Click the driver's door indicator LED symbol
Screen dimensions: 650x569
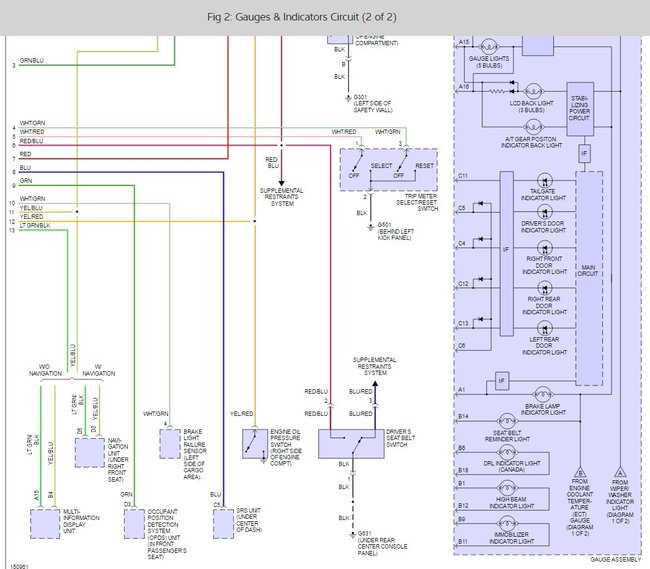[x=544, y=213]
